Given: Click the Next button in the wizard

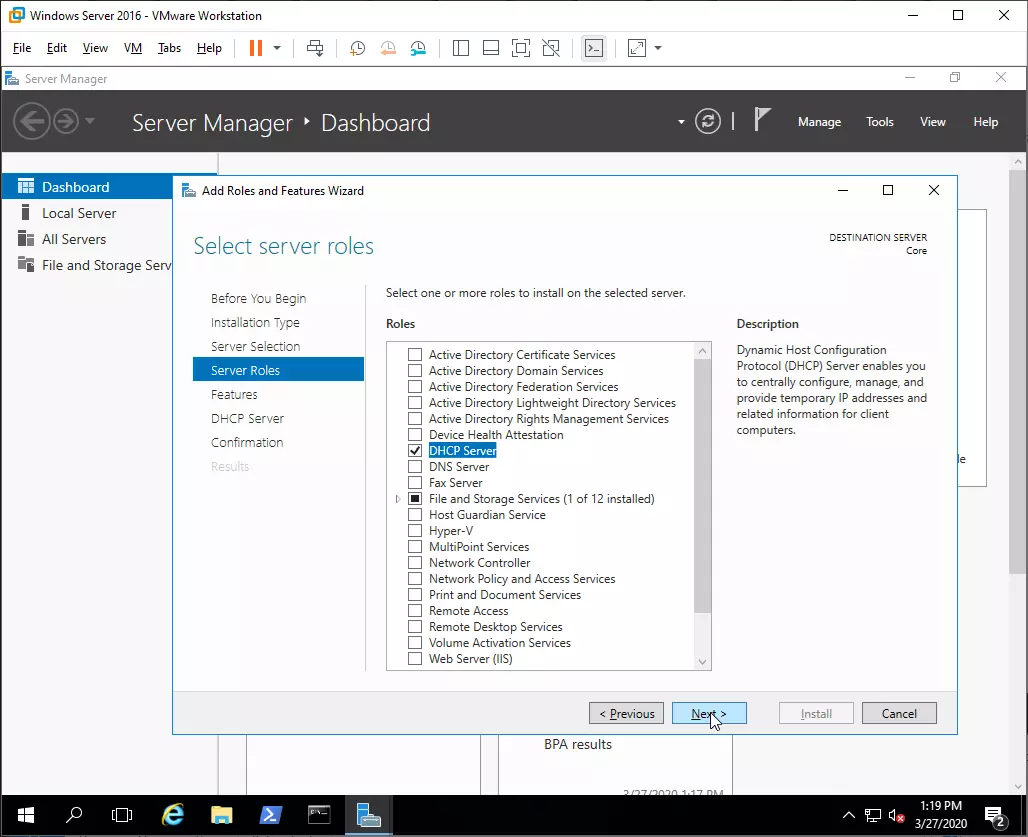Looking at the screenshot, I should pos(709,713).
